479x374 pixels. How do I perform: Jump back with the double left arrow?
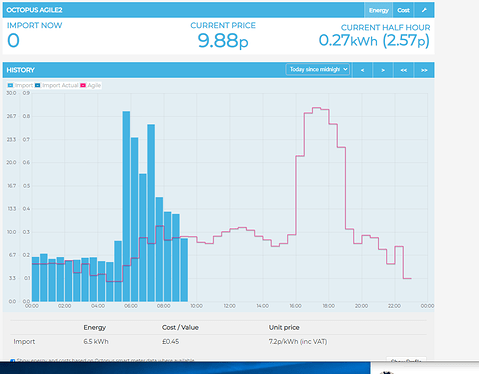pos(404,70)
